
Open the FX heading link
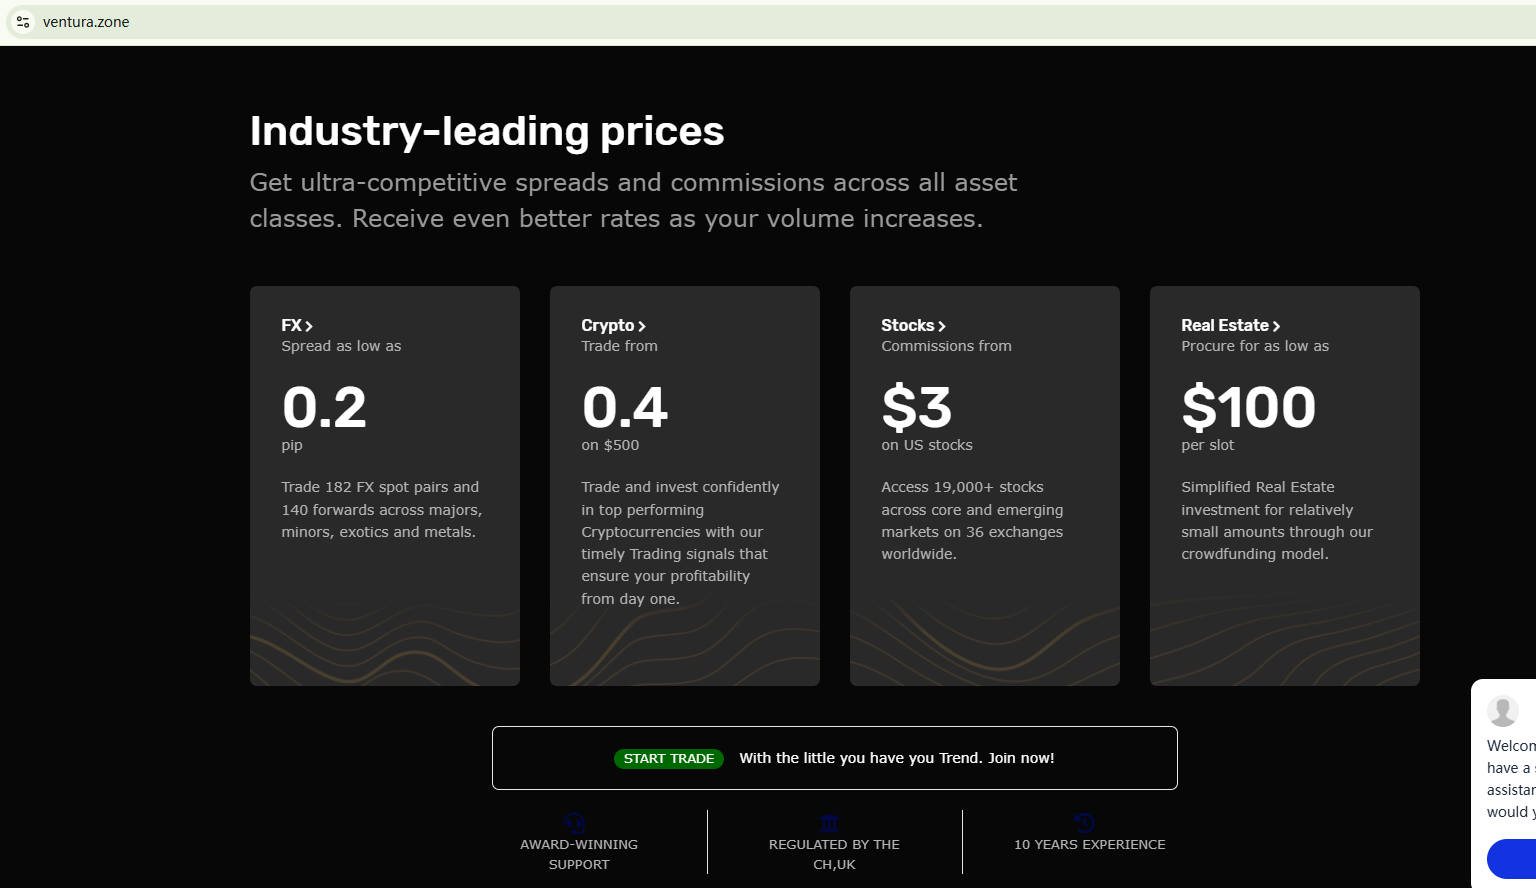coord(291,325)
